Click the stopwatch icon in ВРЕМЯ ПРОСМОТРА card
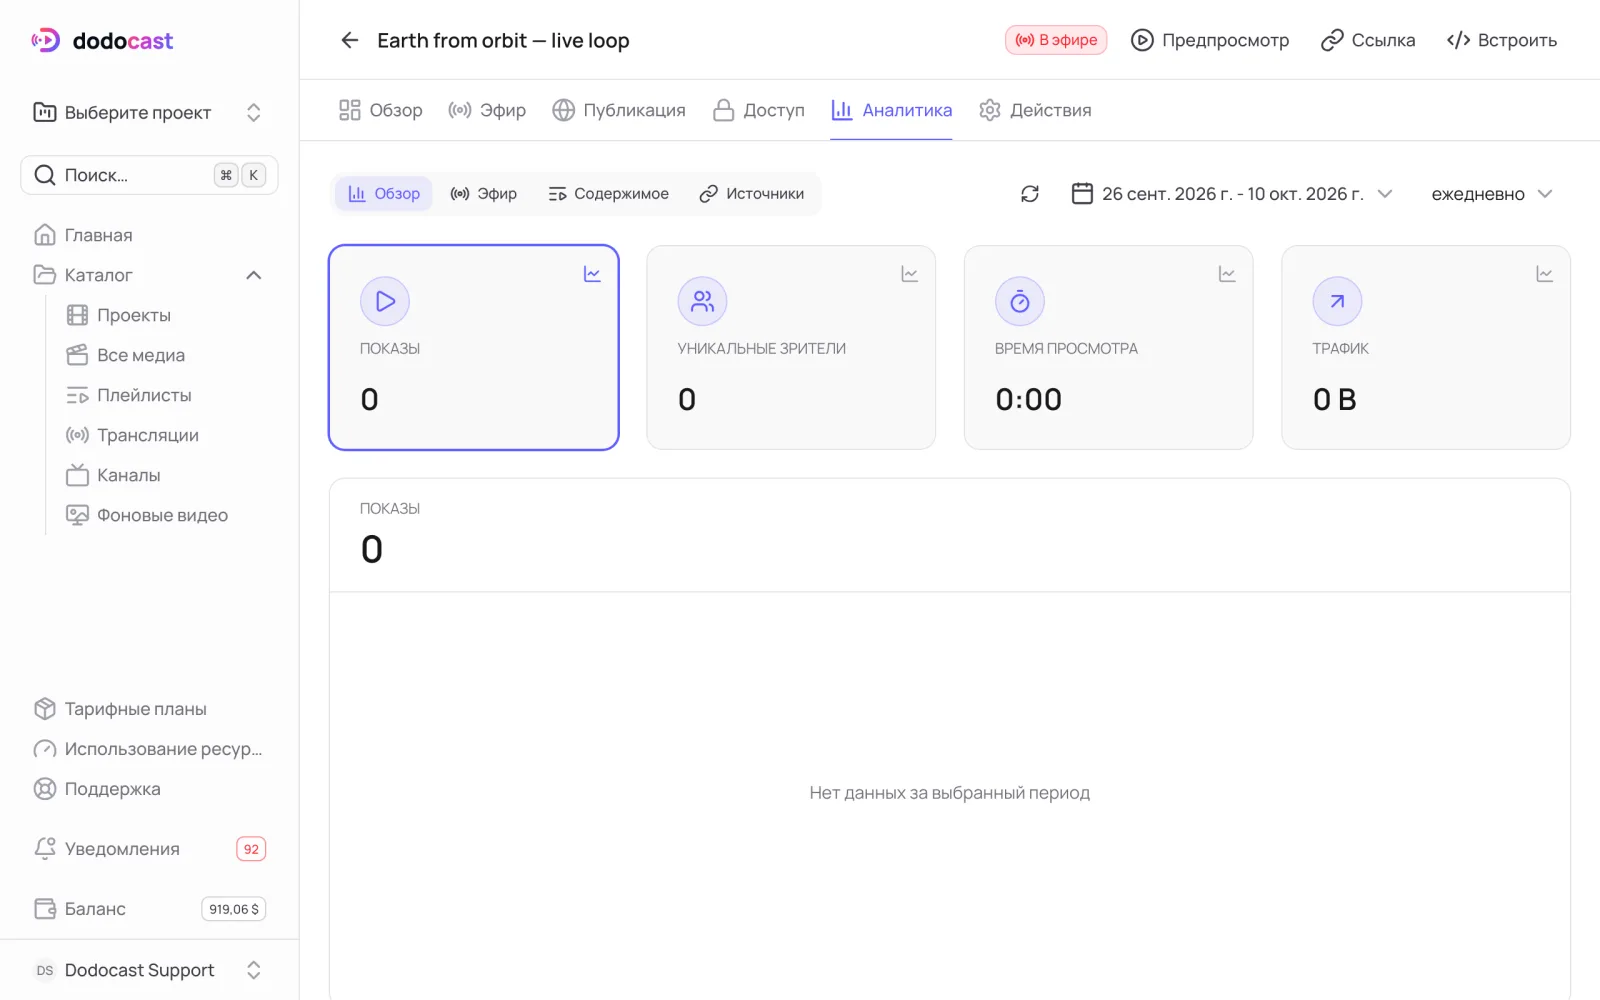Image resolution: width=1600 pixels, height=1000 pixels. click(1020, 301)
